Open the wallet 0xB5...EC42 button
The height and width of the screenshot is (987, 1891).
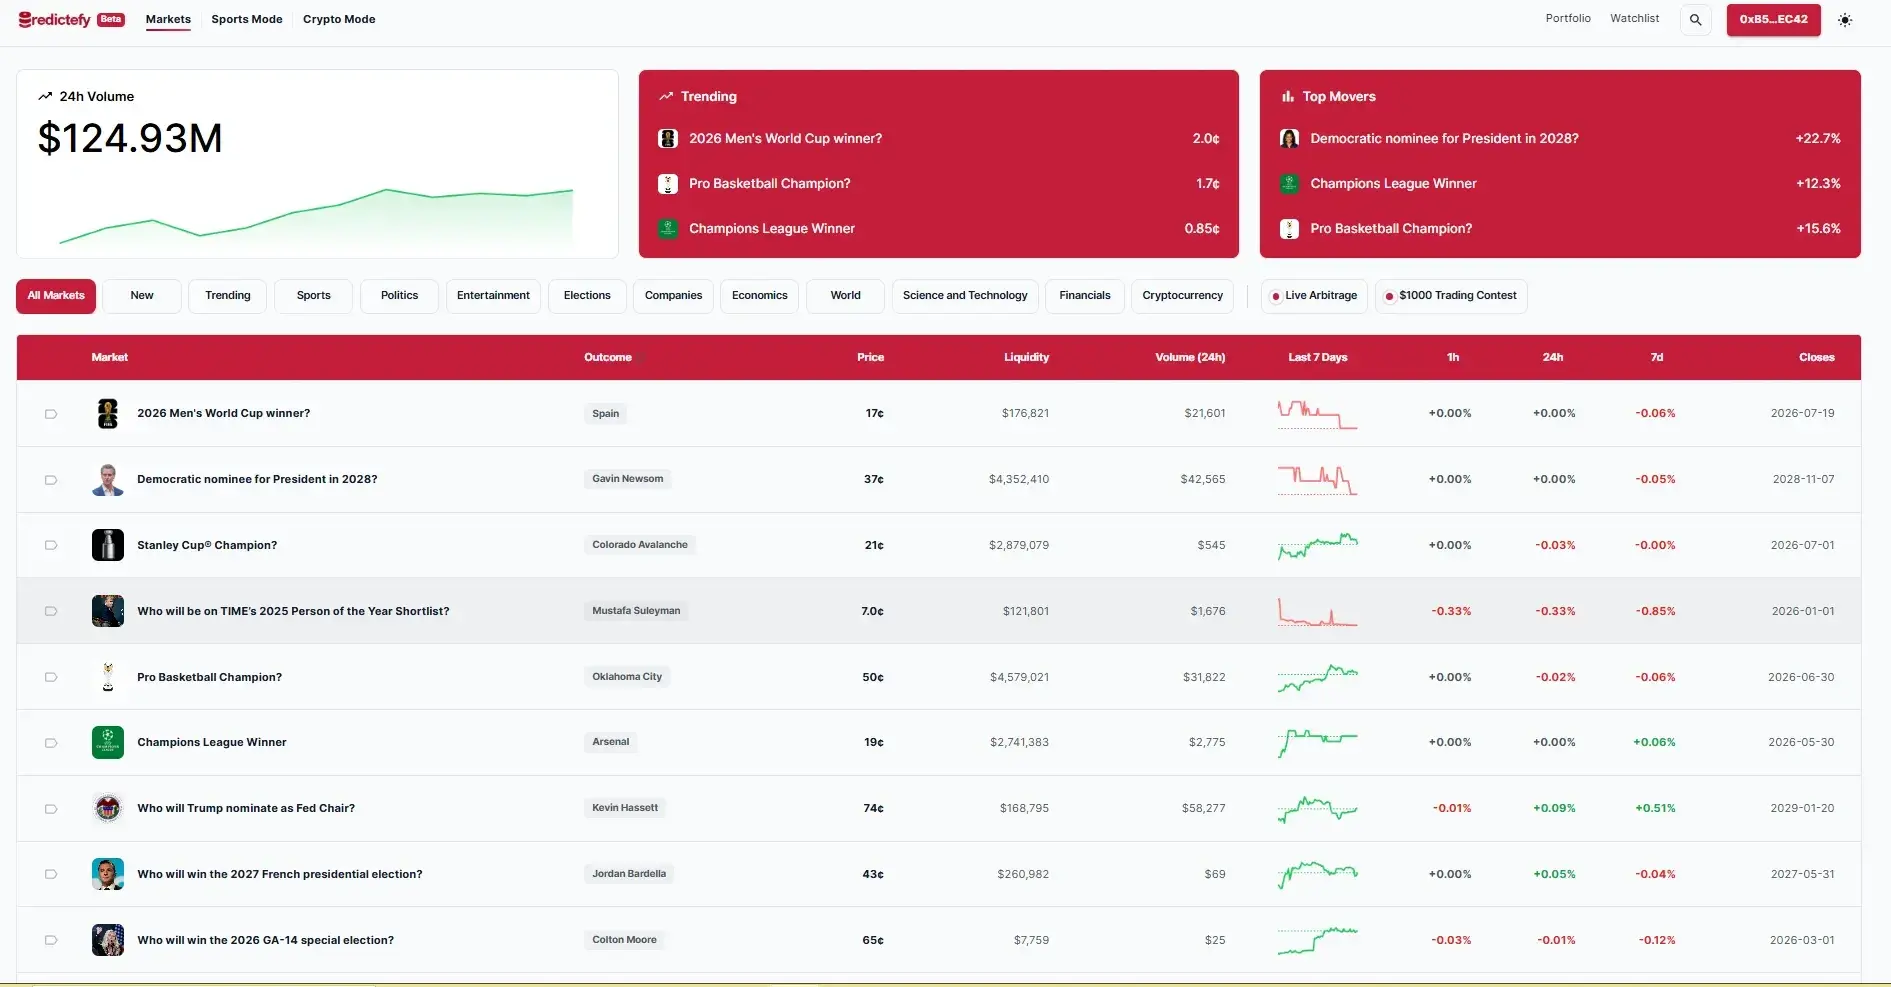tap(1773, 20)
